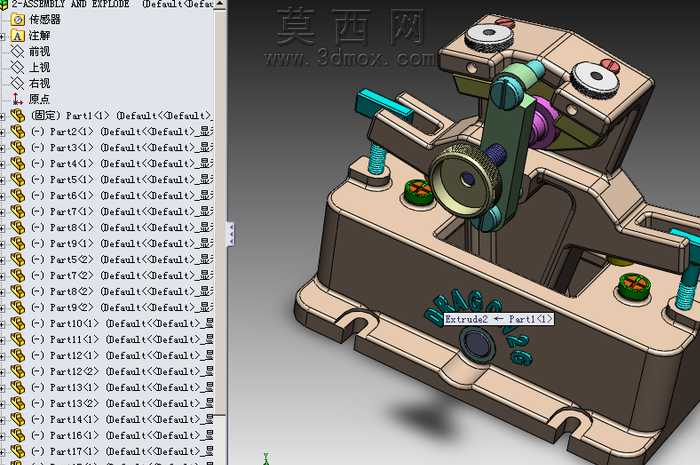This screenshot has height=465, width=700.
Task: Click the Part5<1> component icon
Action: point(18,179)
